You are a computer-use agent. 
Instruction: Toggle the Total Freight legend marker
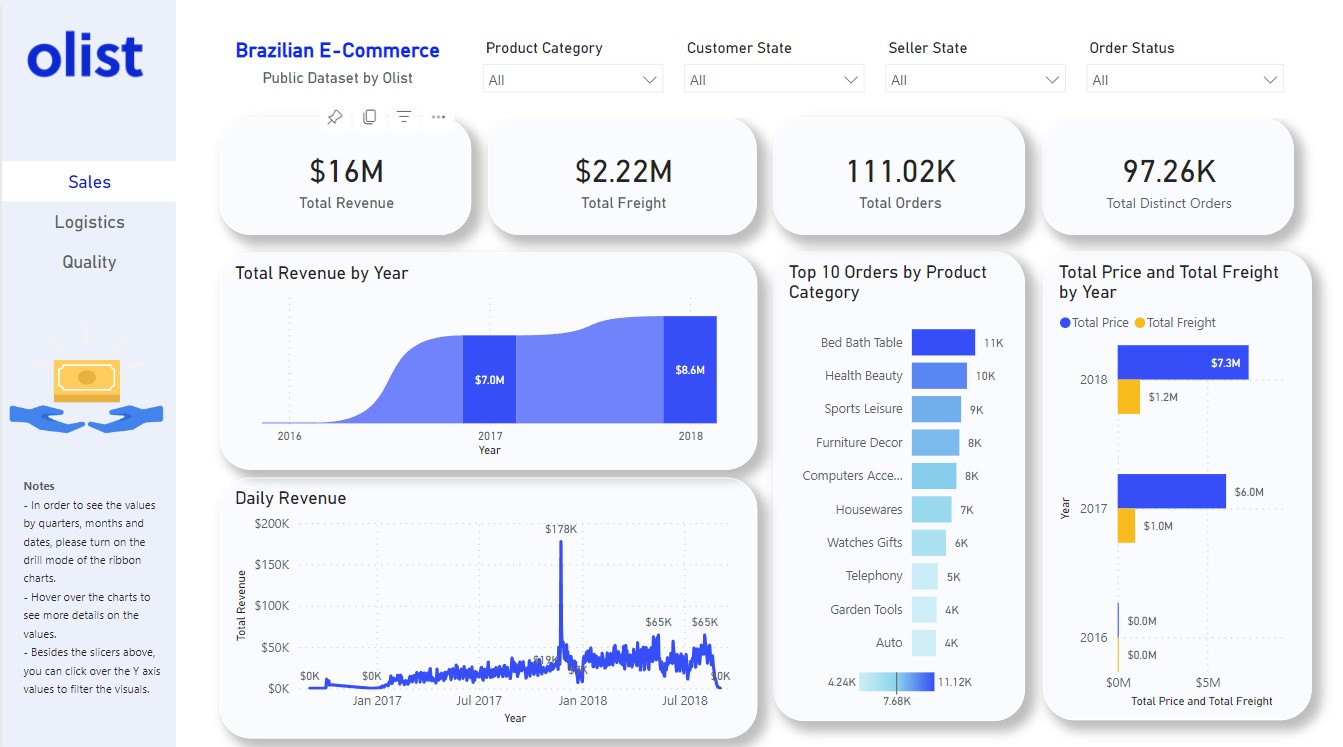click(x=1140, y=323)
